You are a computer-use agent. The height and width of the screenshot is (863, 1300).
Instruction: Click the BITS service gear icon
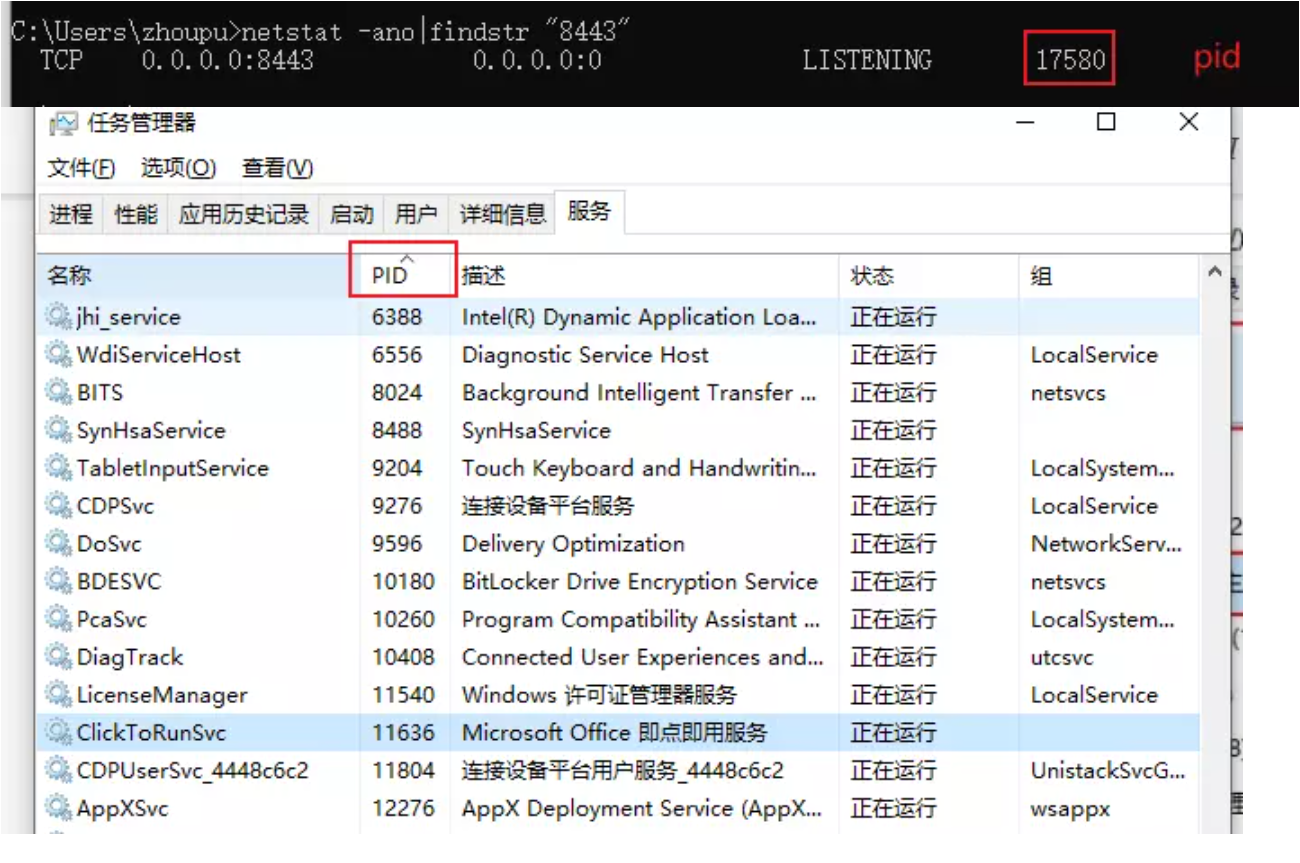point(59,393)
